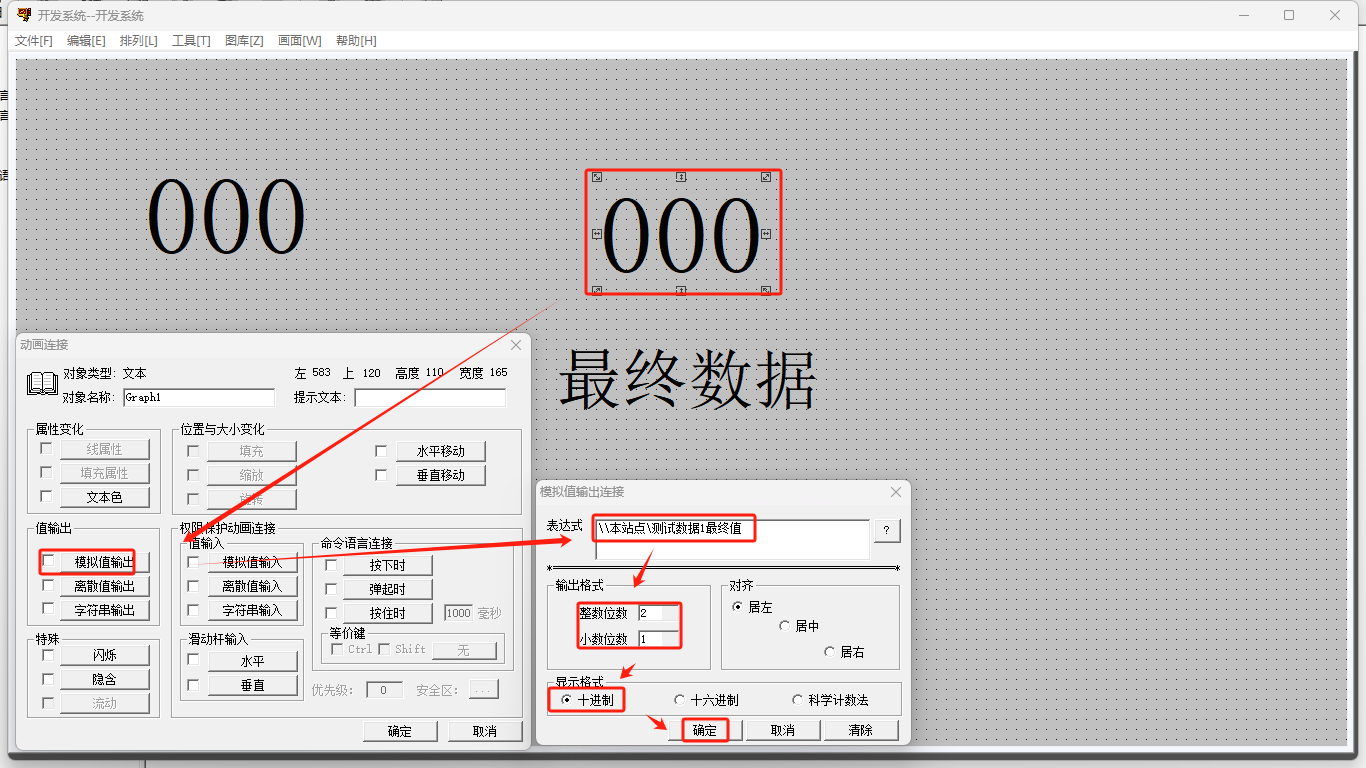The width and height of the screenshot is (1366, 768).
Task: Close the 模拟值输出连接 dialog
Action: click(x=896, y=492)
